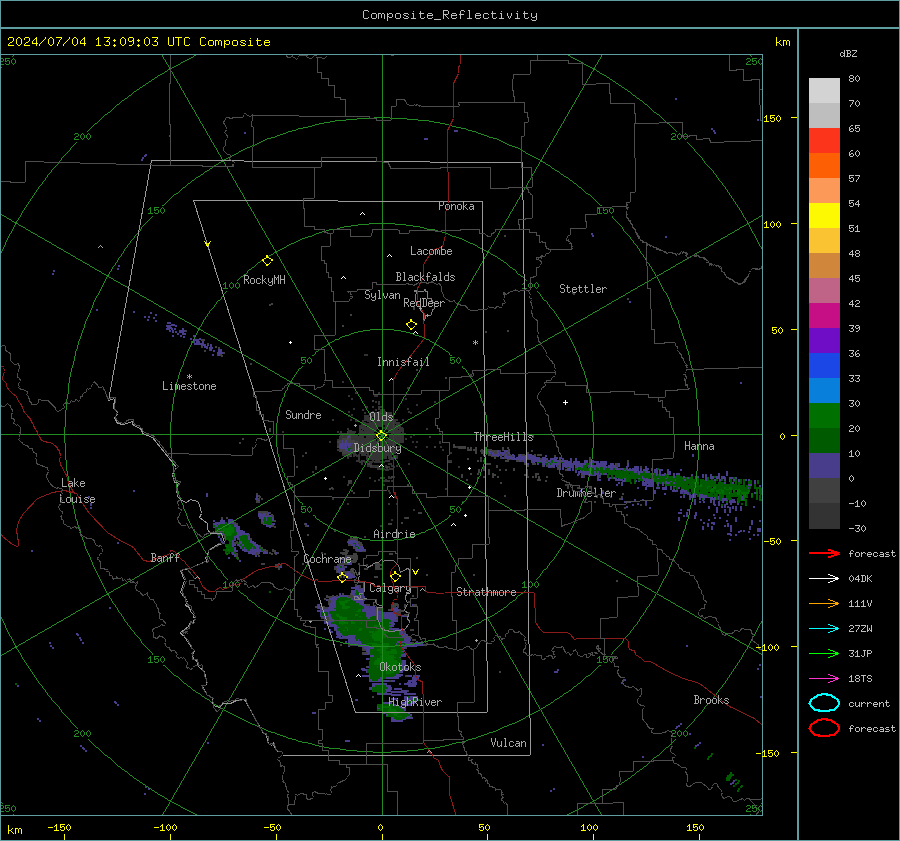900x841 pixels.
Task: Select the lightest gray 80 dBZ swatch
Action: pyautogui.click(x=824, y=90)
